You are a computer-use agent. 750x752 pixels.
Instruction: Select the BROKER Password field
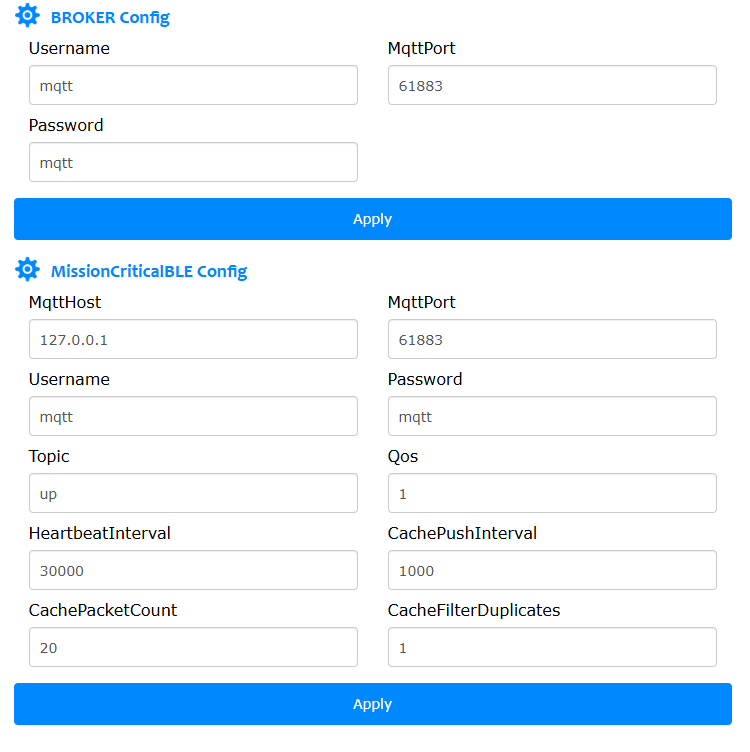(193, 162)
